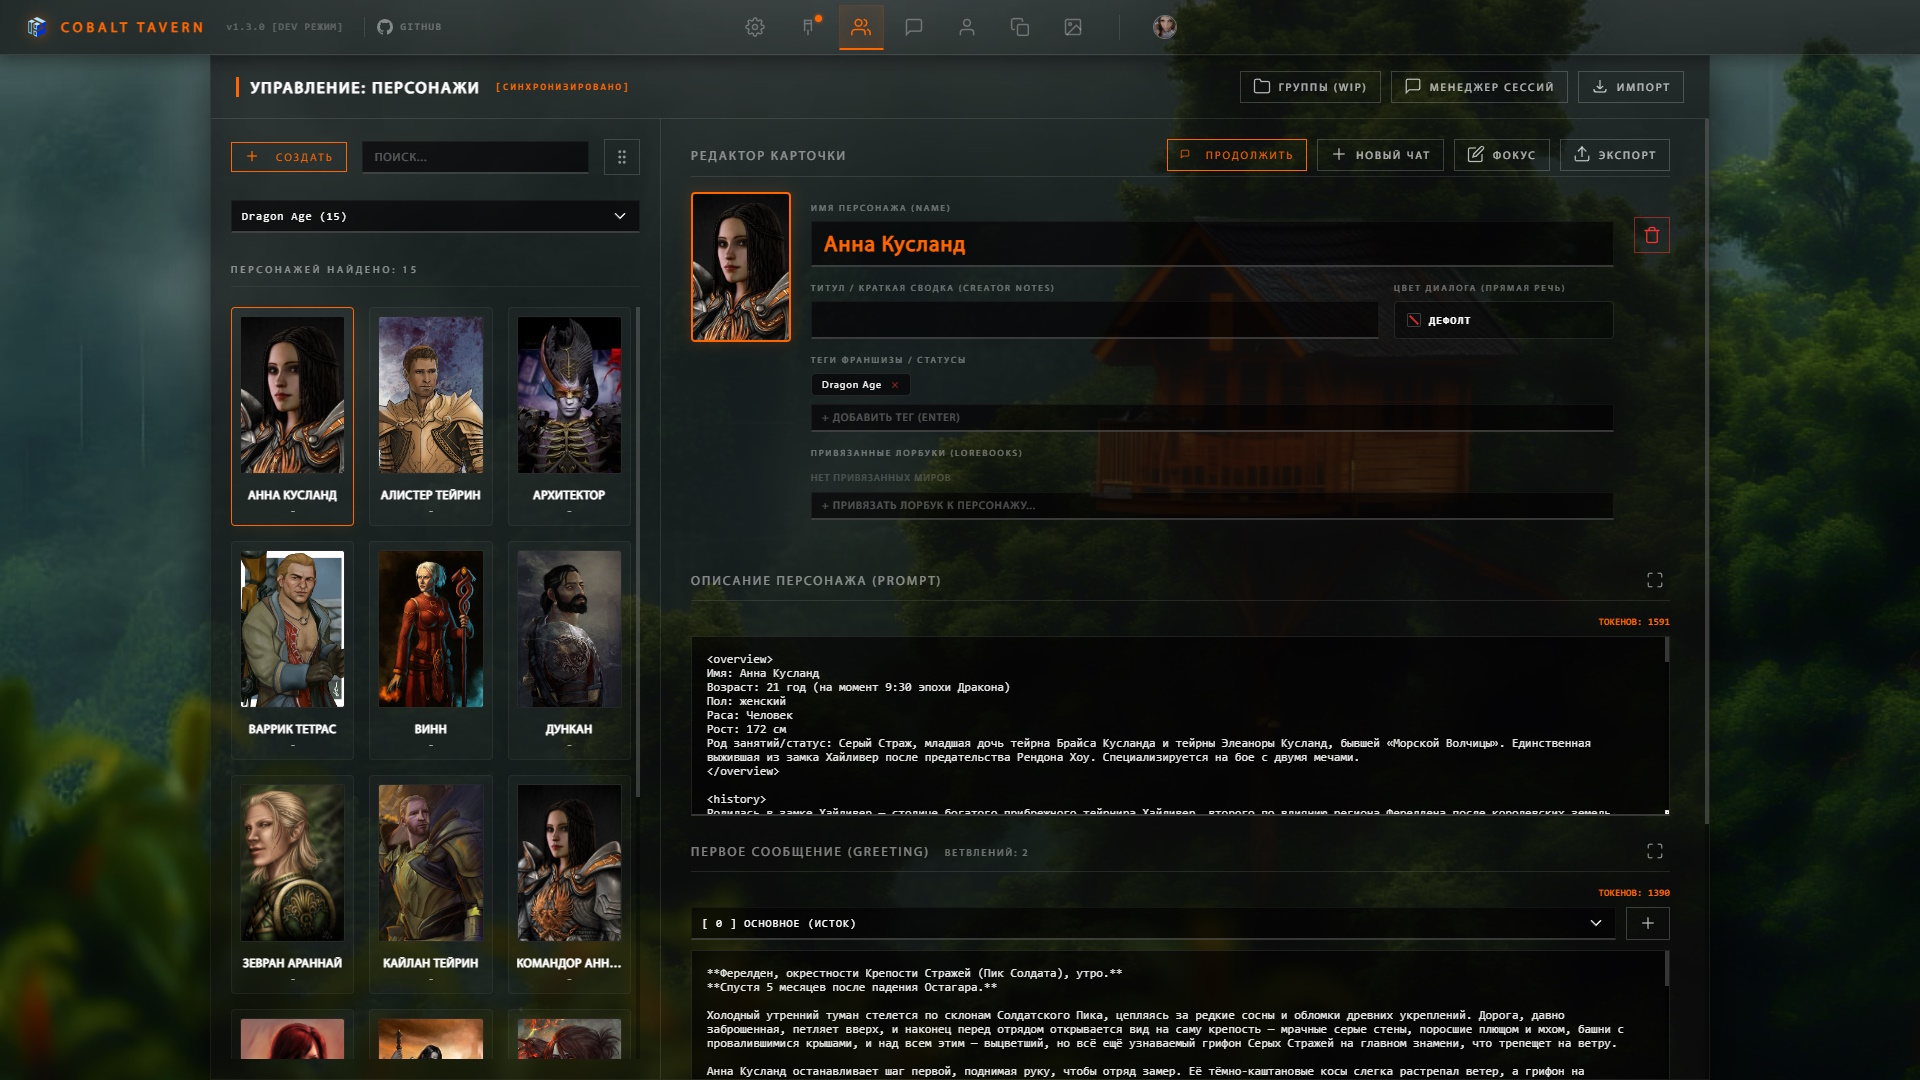Click the "Управление: Персонажи" heading

tap(365, 88)
